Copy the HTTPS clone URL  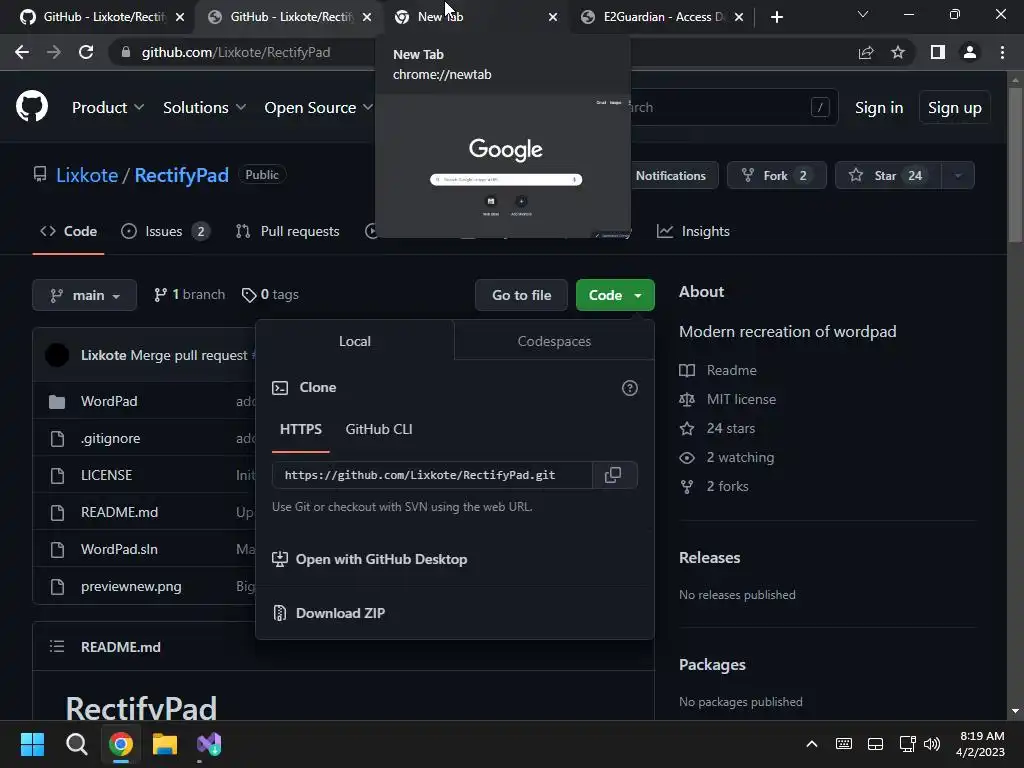613,475
